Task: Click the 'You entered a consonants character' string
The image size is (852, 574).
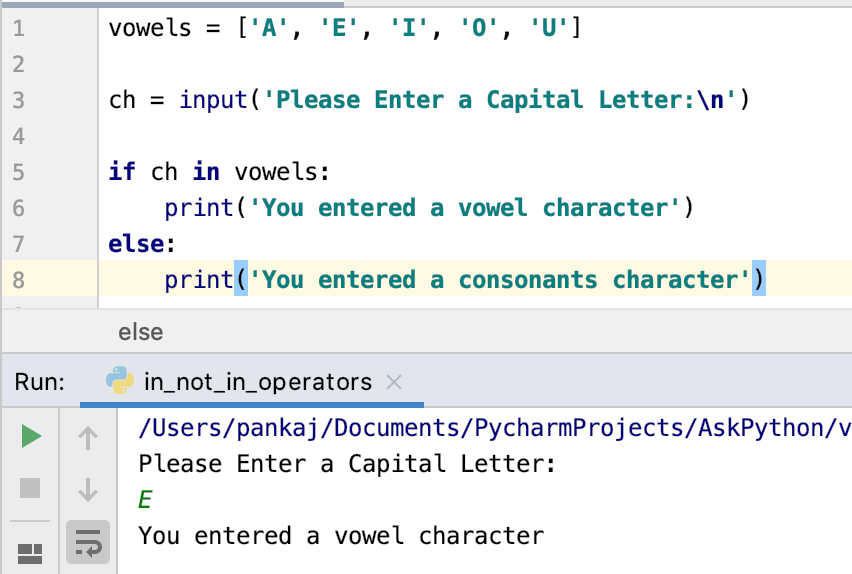Action: [x=500, y=280]
